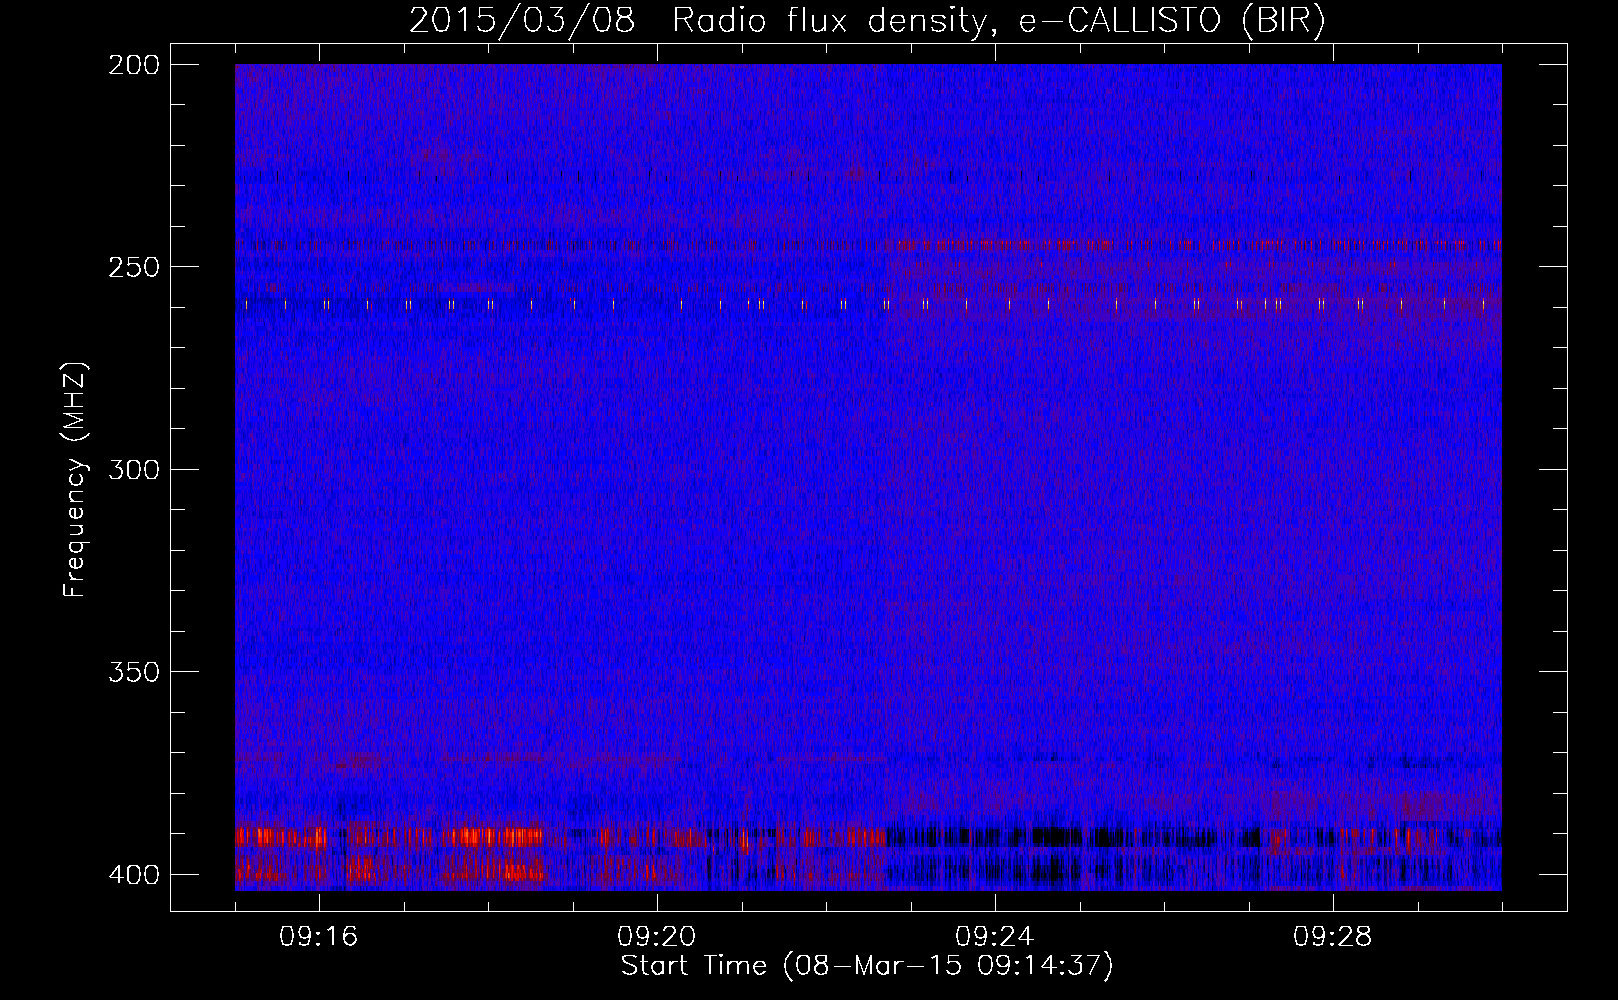The width and height of the screenshot is (1618, 1000).
Task: Click the 200 frequency tick label
Action: [134, 64]
